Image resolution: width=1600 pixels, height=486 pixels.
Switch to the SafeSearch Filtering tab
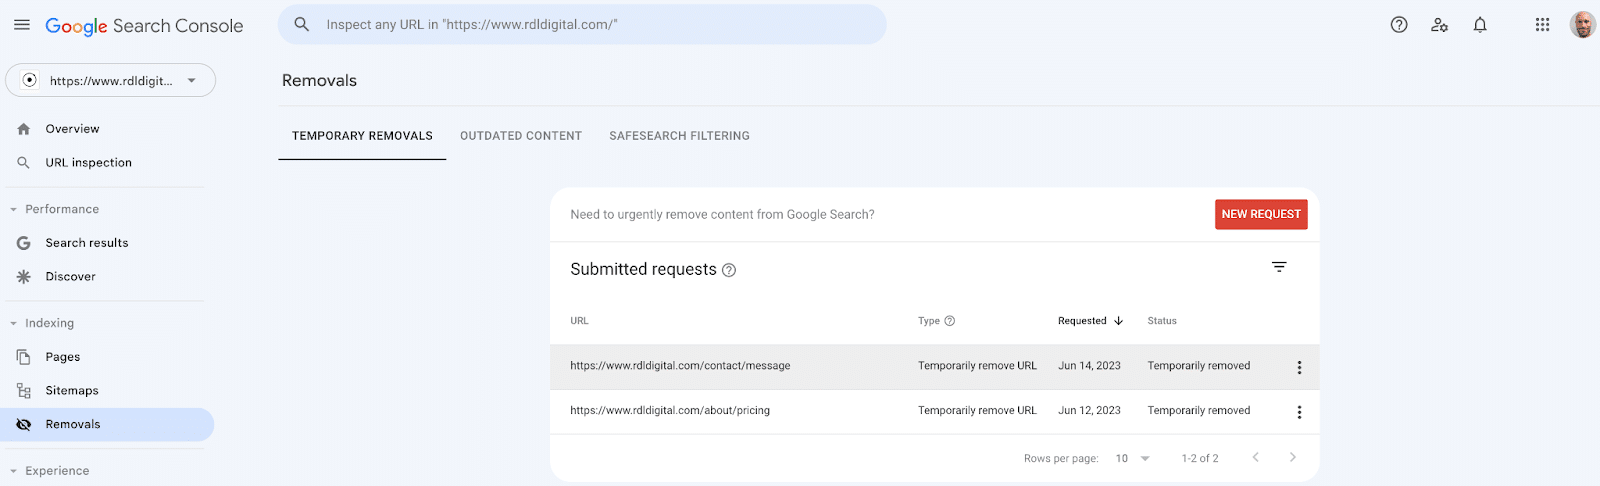[679, 136]
